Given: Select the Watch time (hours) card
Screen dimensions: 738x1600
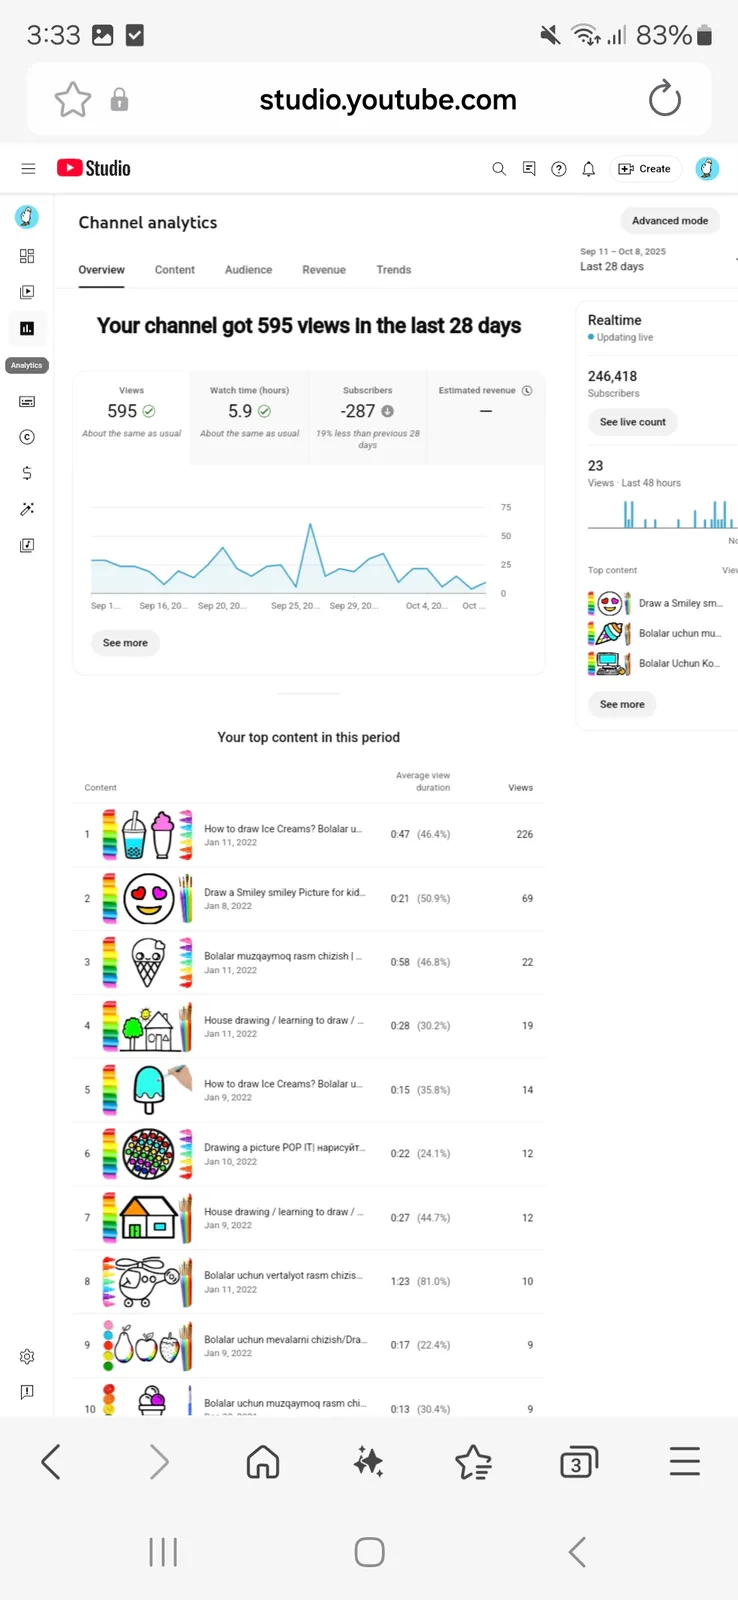Looking at the screenshot, I should (x=249, y=418).
